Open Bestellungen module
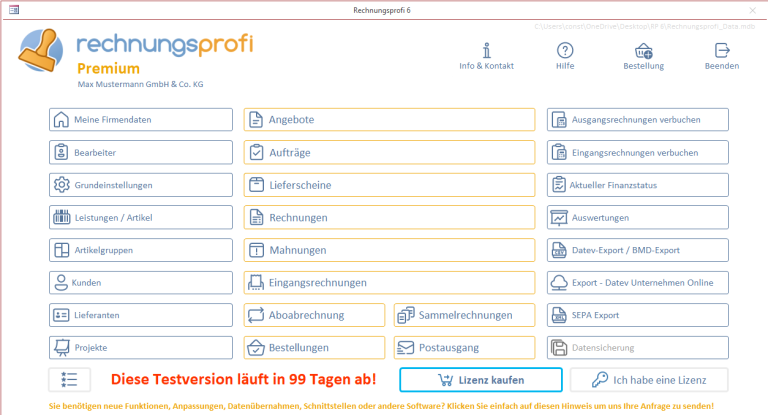The image size is (768, 415). tap(314, 347)
